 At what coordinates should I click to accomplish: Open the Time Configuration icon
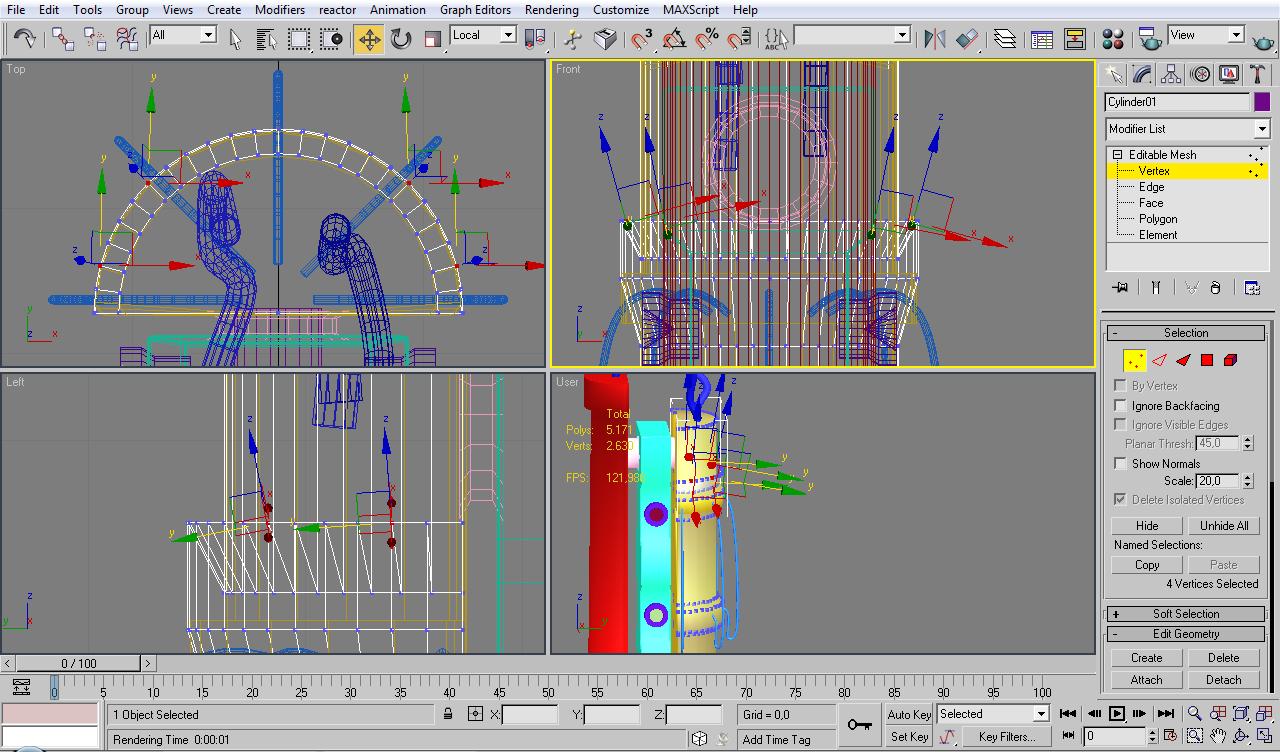click(x=1170, y=736)
